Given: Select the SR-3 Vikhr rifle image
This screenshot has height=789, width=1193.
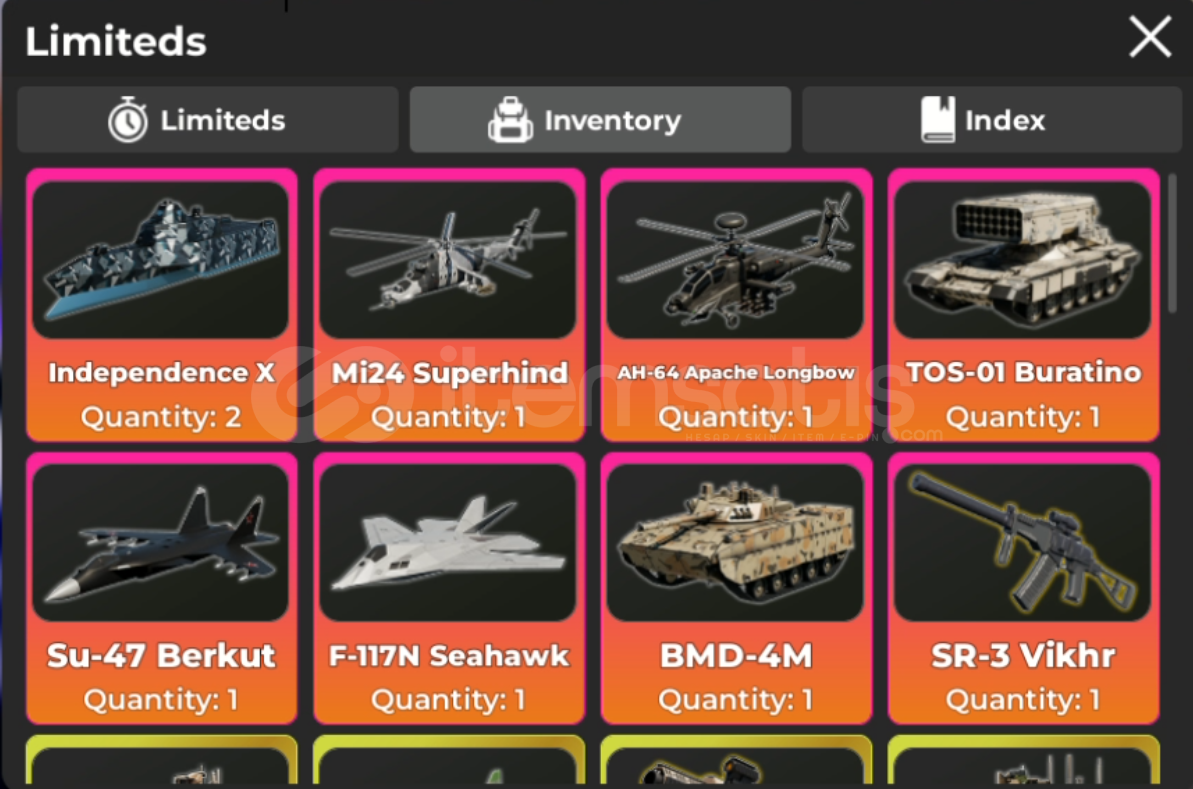Looking at the screenshot, I should click(1023, 542).
